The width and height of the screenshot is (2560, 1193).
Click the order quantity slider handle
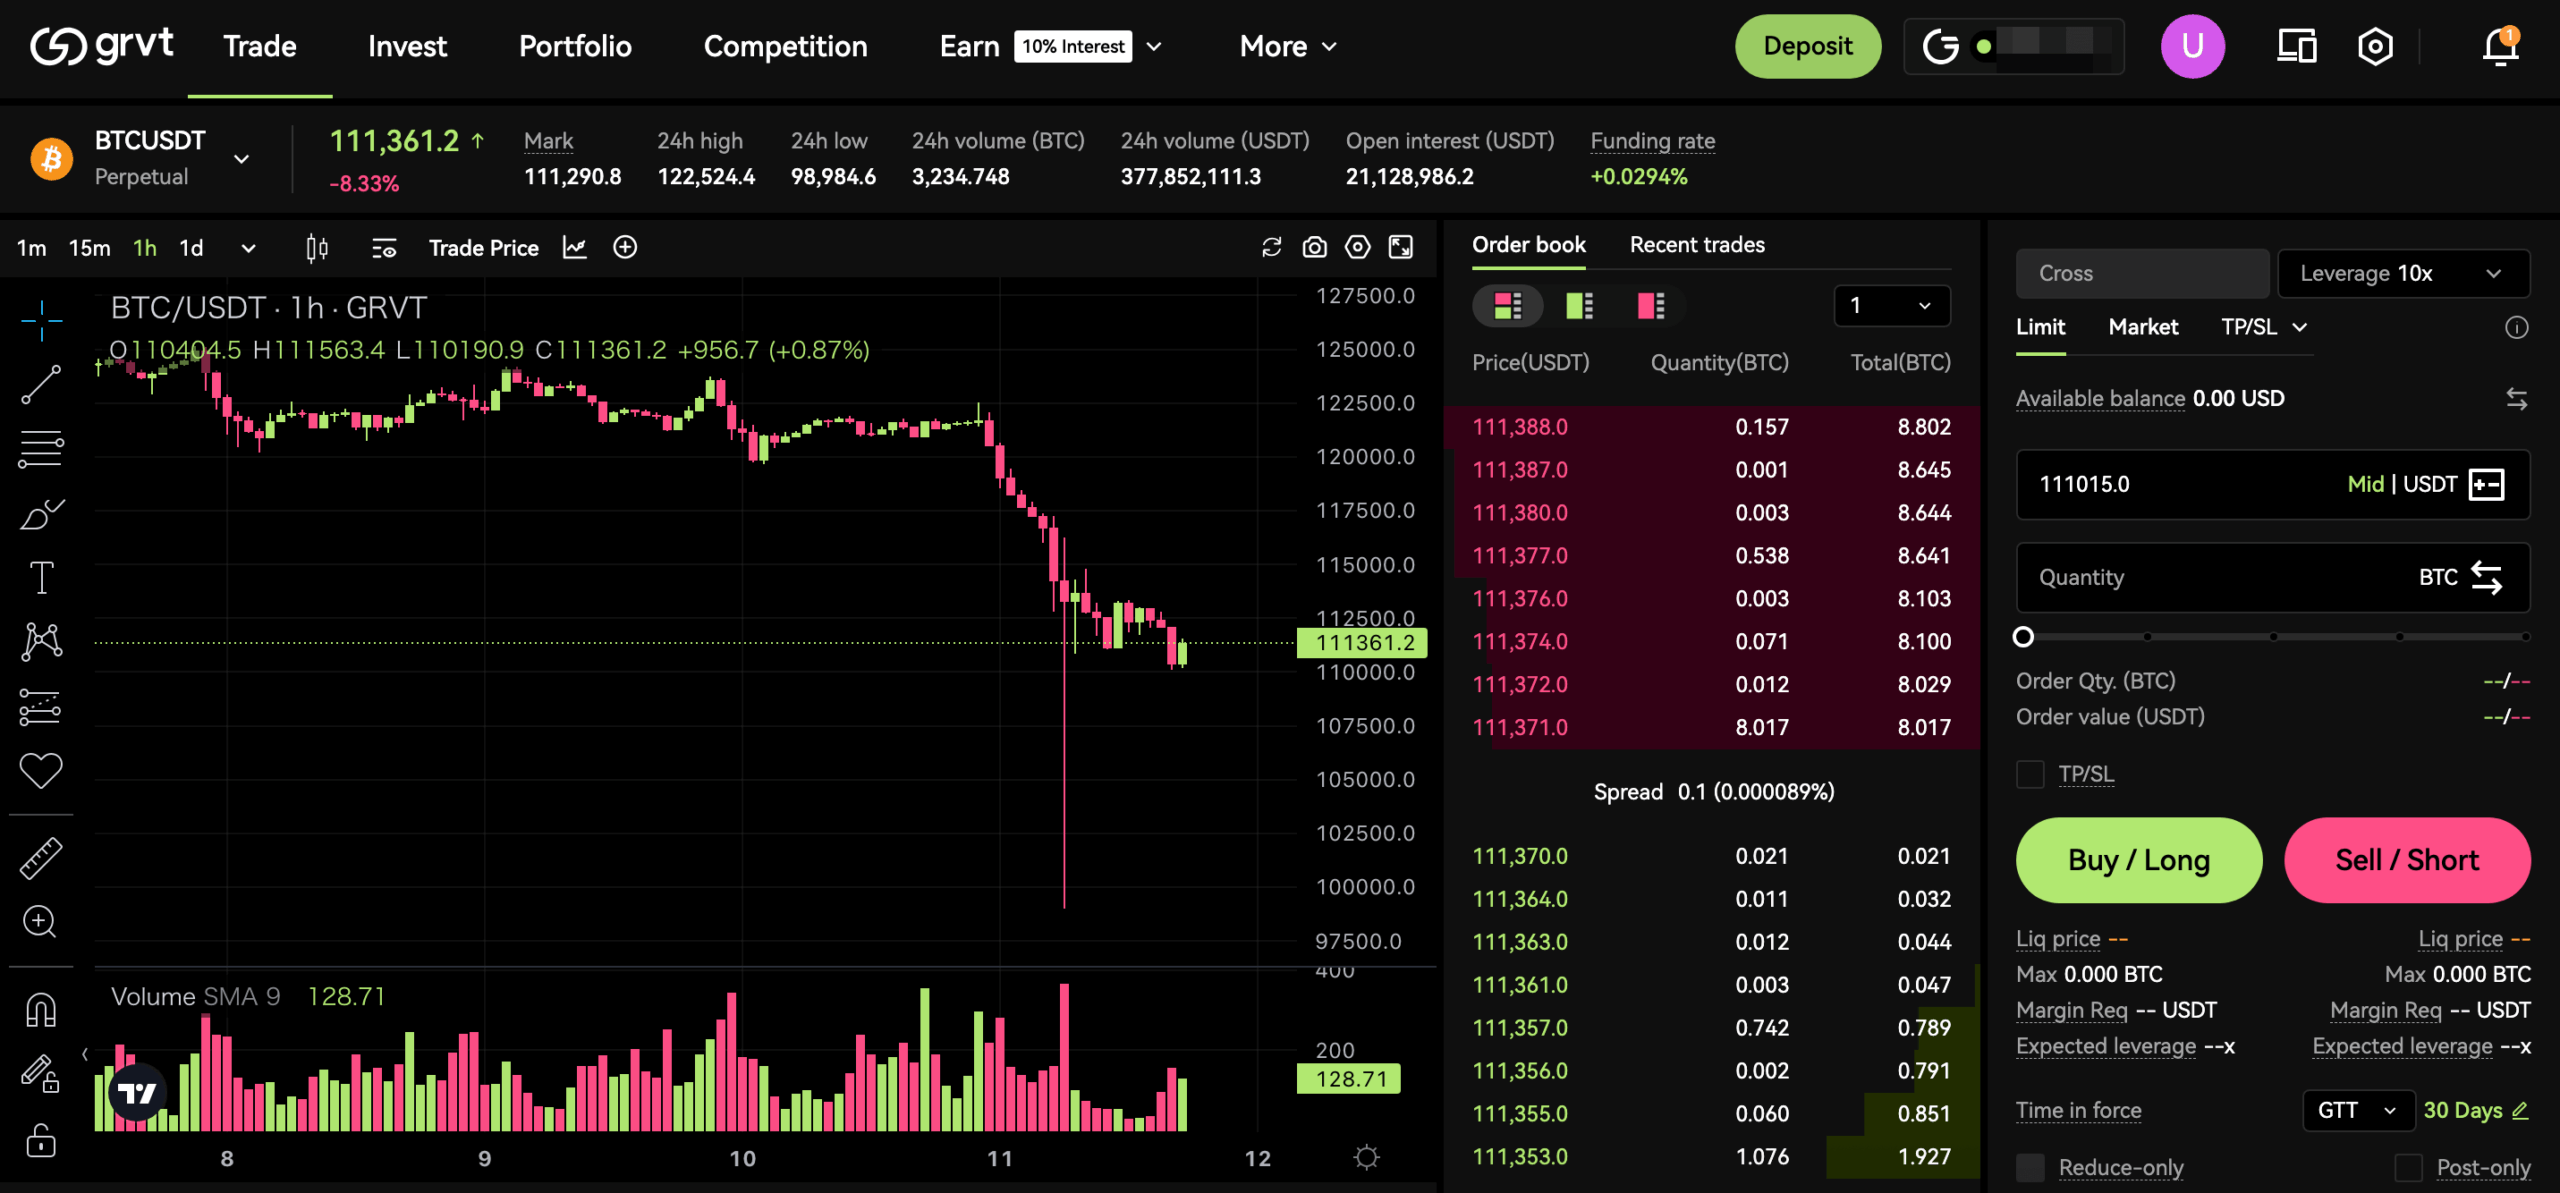pos(2023,637)
